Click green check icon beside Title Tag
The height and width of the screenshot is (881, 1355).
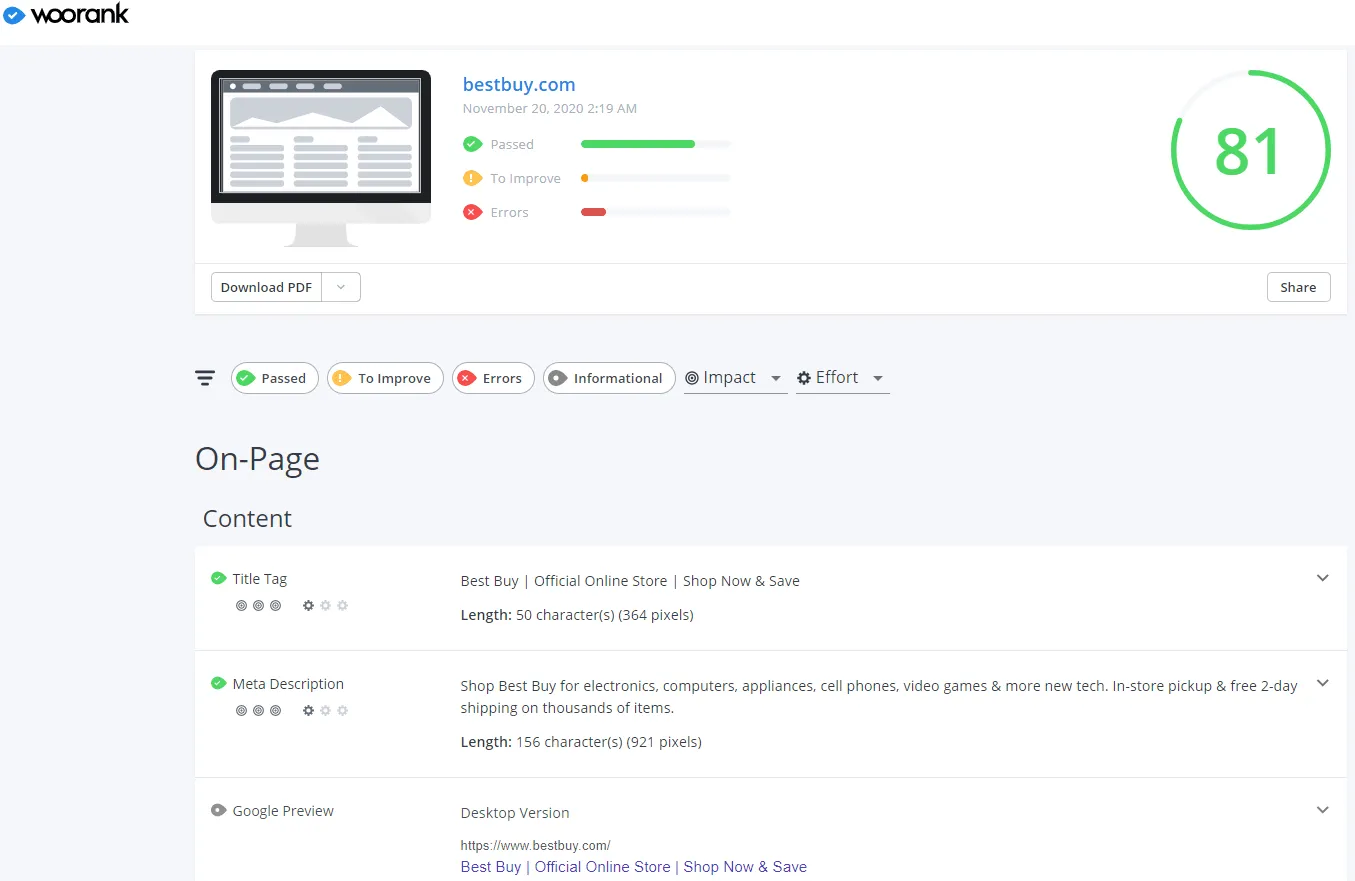[218, 579]
